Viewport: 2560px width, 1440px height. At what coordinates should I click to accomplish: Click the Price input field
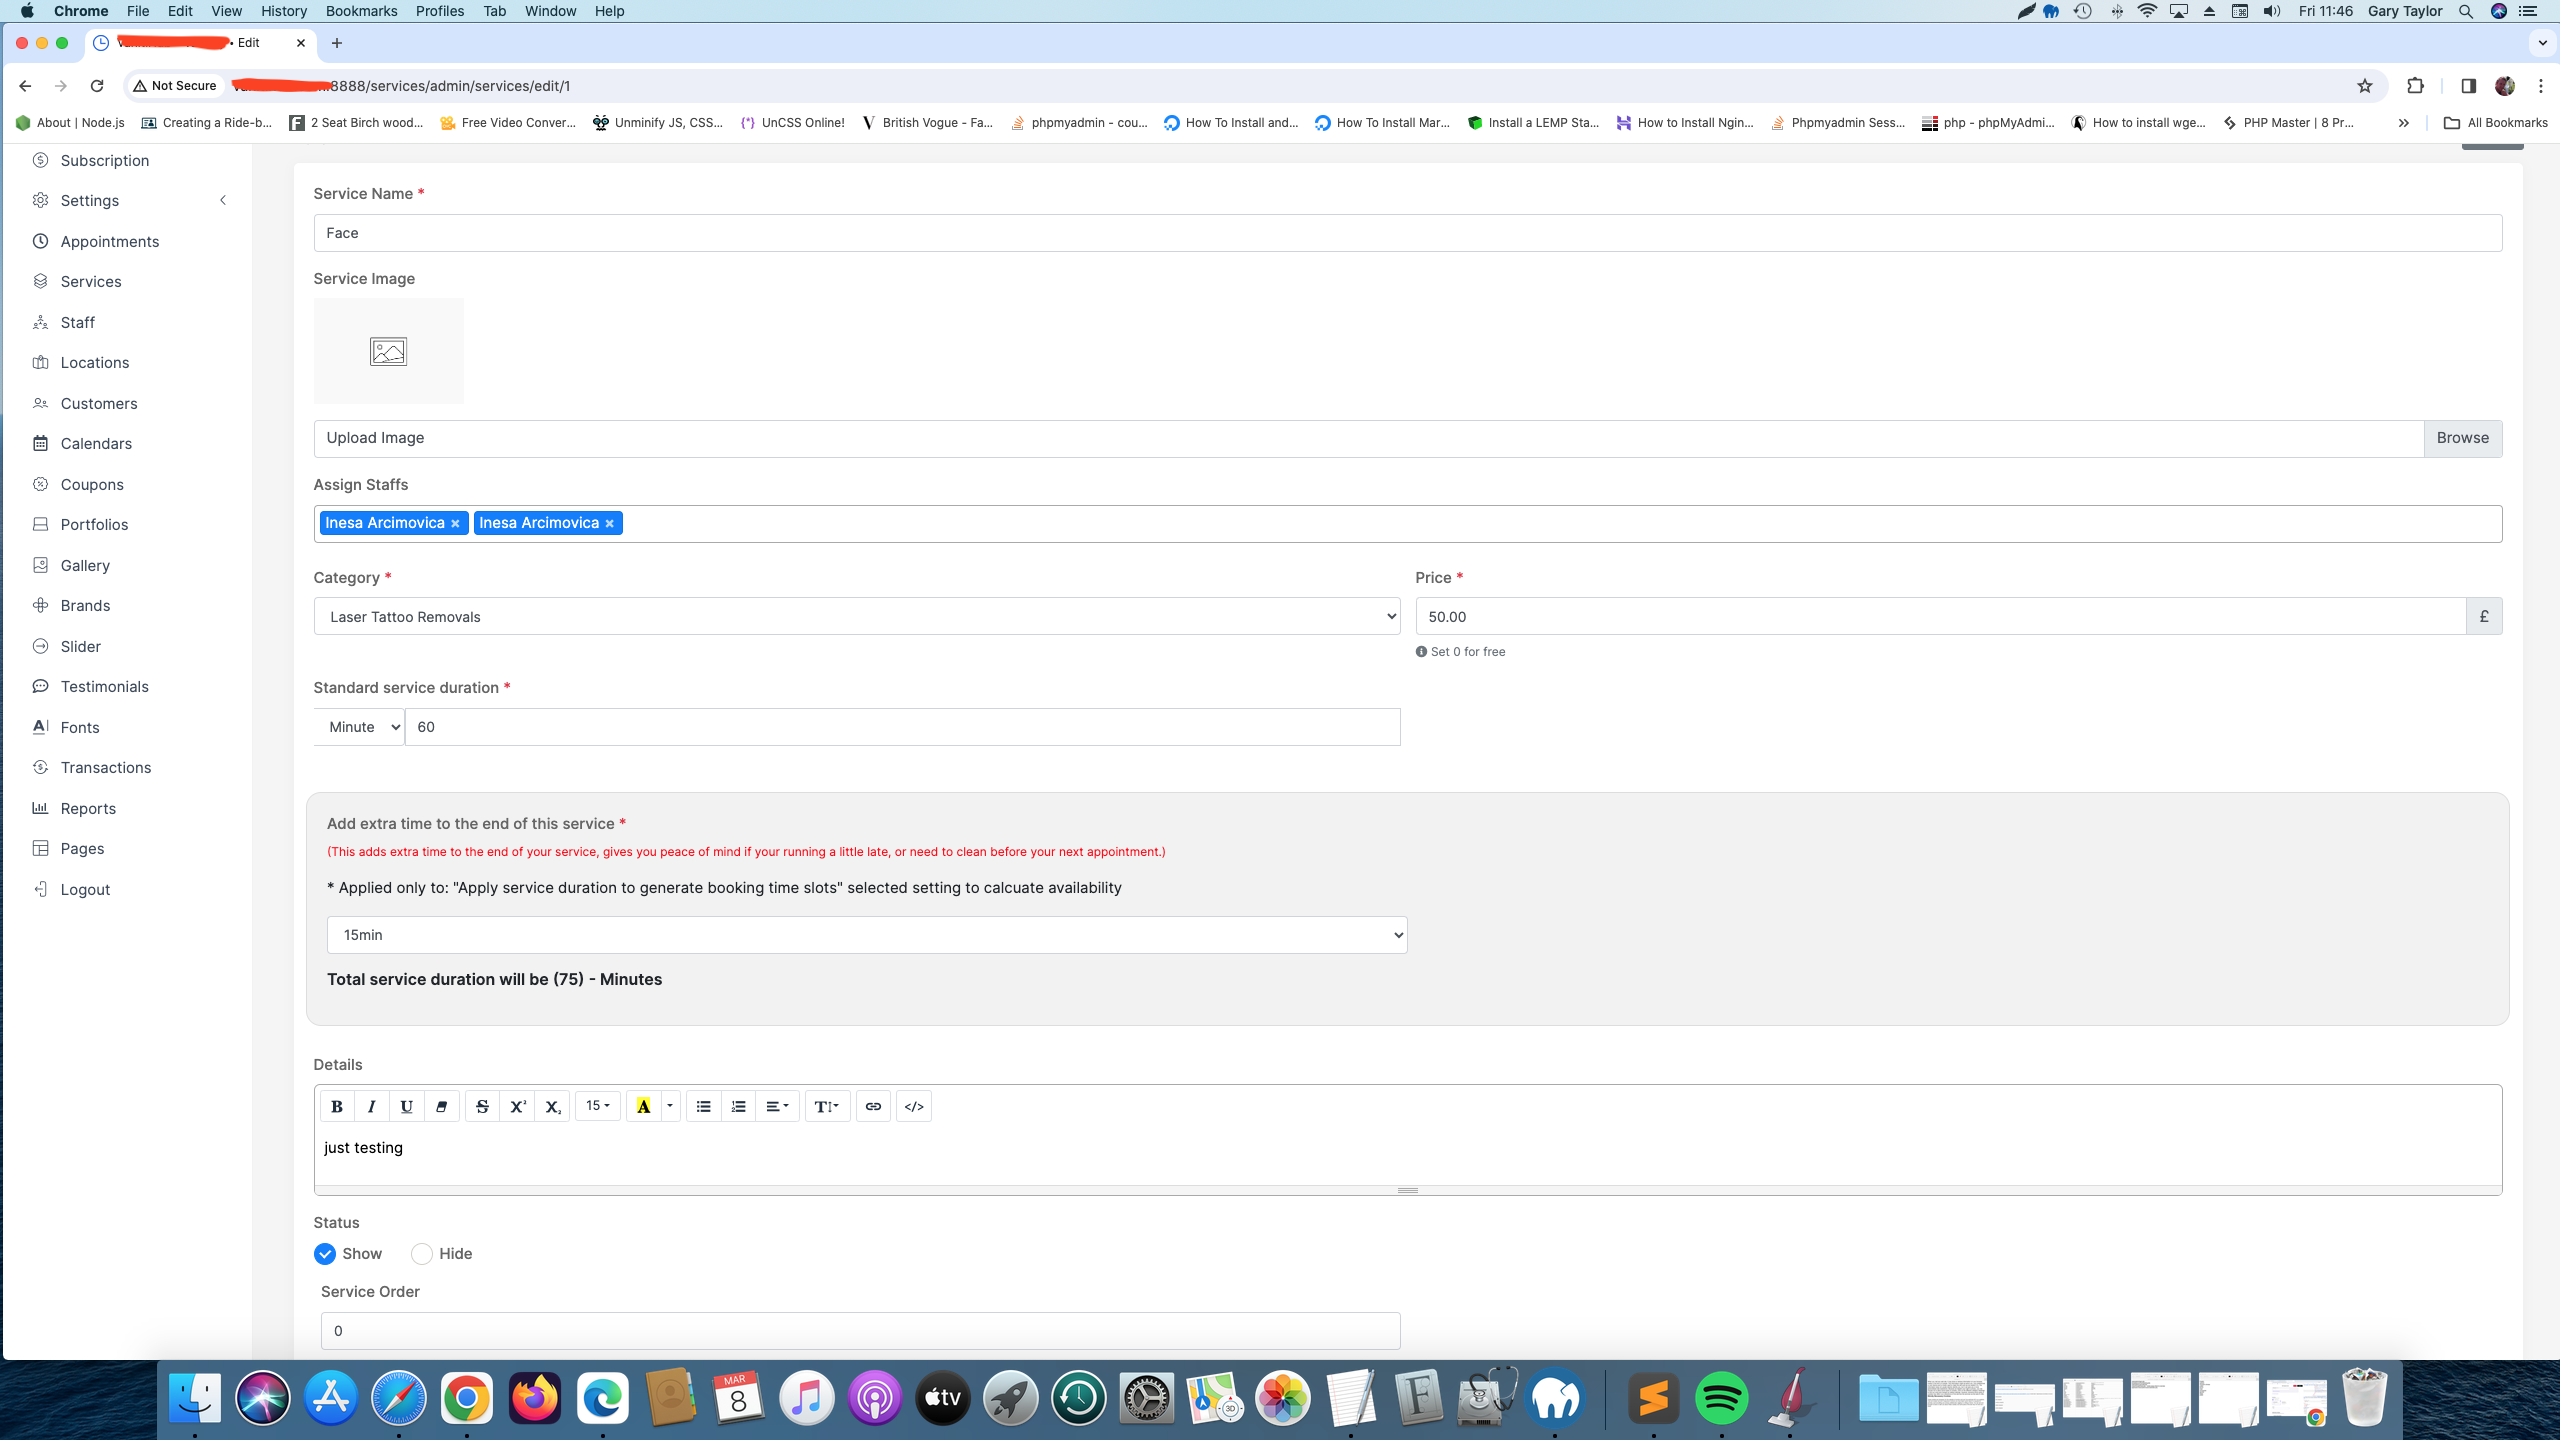coord(1941,617)
